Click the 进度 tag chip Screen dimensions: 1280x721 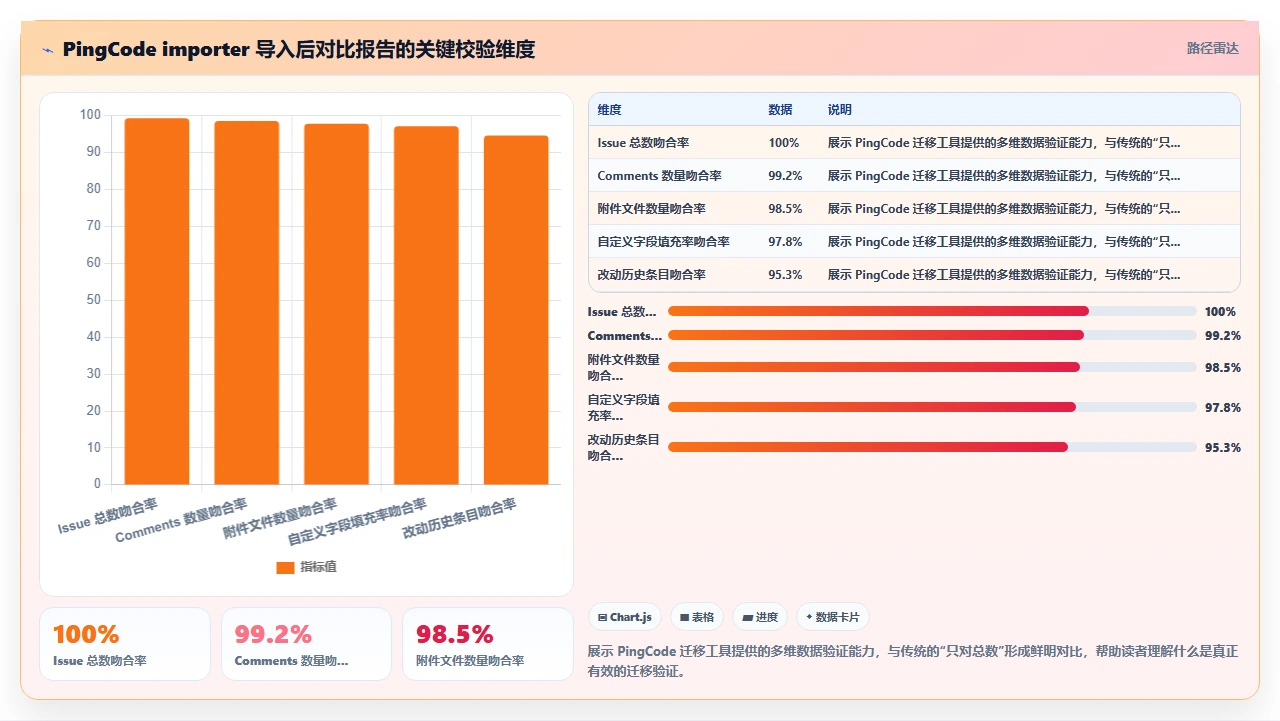[x=760, y=617]
